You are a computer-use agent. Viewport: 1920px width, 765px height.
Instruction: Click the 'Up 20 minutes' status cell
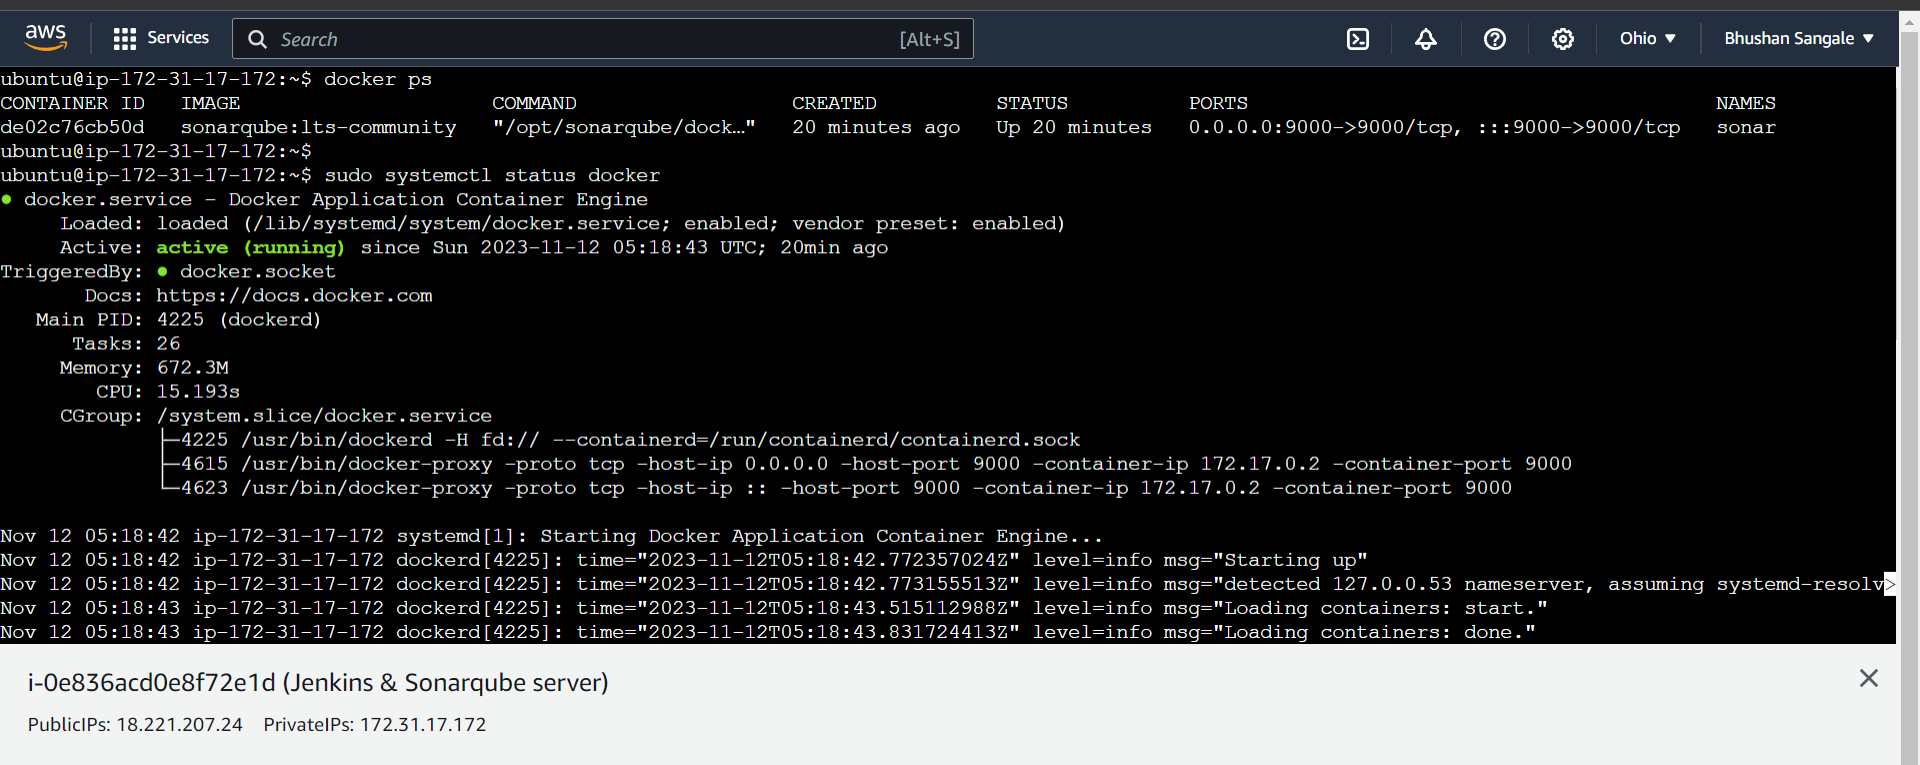click(x=1074, y=128)
